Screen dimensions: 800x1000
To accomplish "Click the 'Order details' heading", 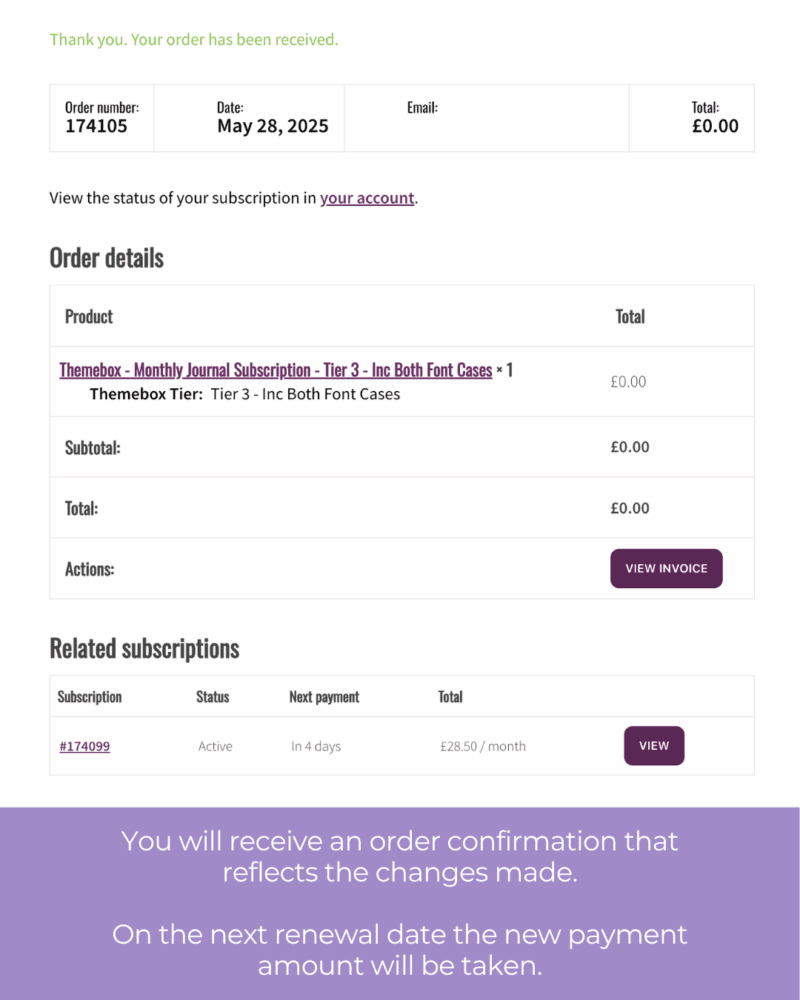I will tap(106, 258).
